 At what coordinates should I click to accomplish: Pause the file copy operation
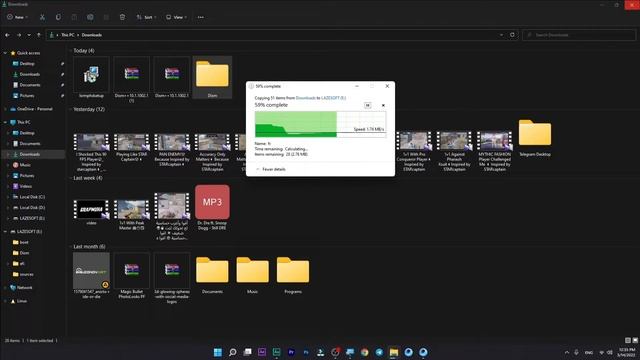[367, 105]
